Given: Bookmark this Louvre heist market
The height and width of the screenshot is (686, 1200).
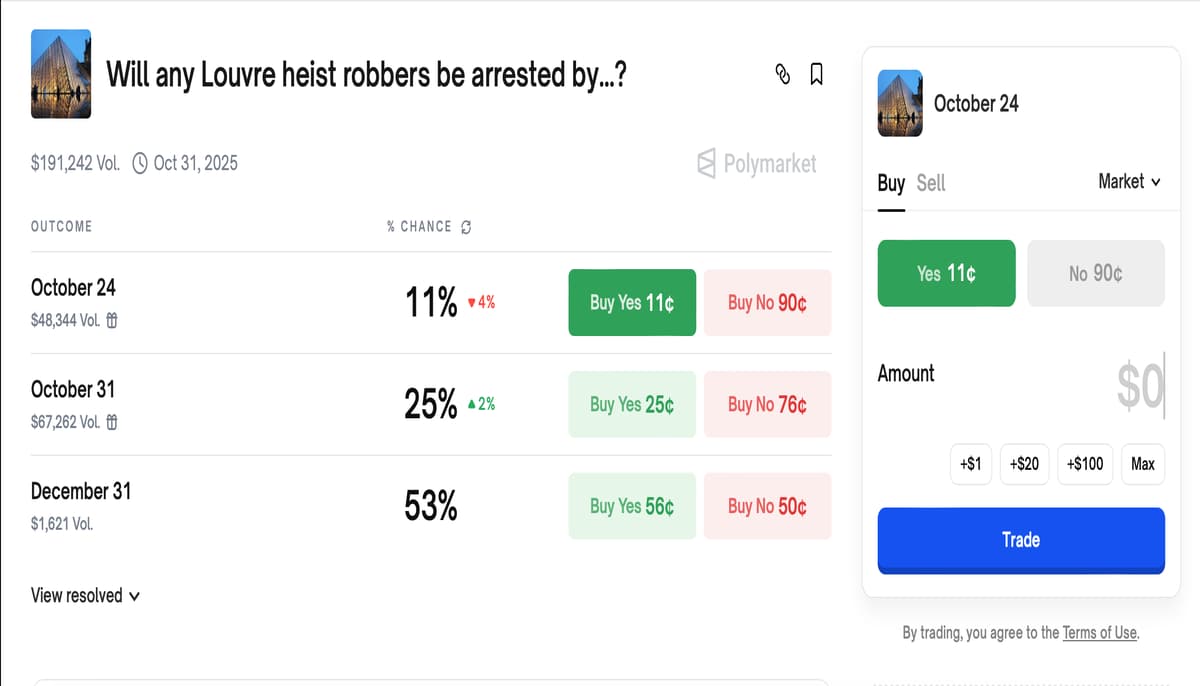Looking at the screenshot, I should click(x=816, y=74).
